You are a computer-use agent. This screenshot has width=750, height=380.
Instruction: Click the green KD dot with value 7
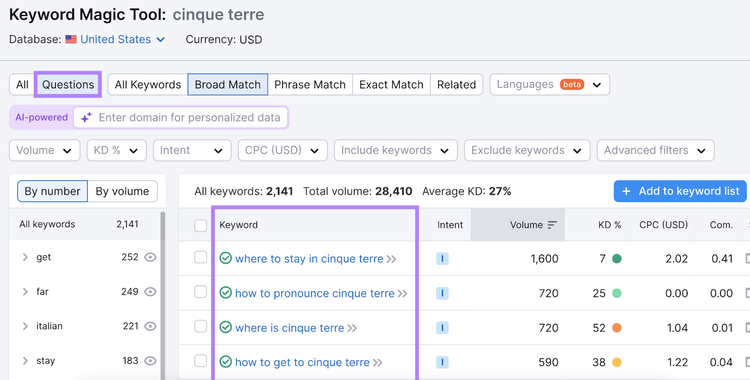tap(617, 259)
